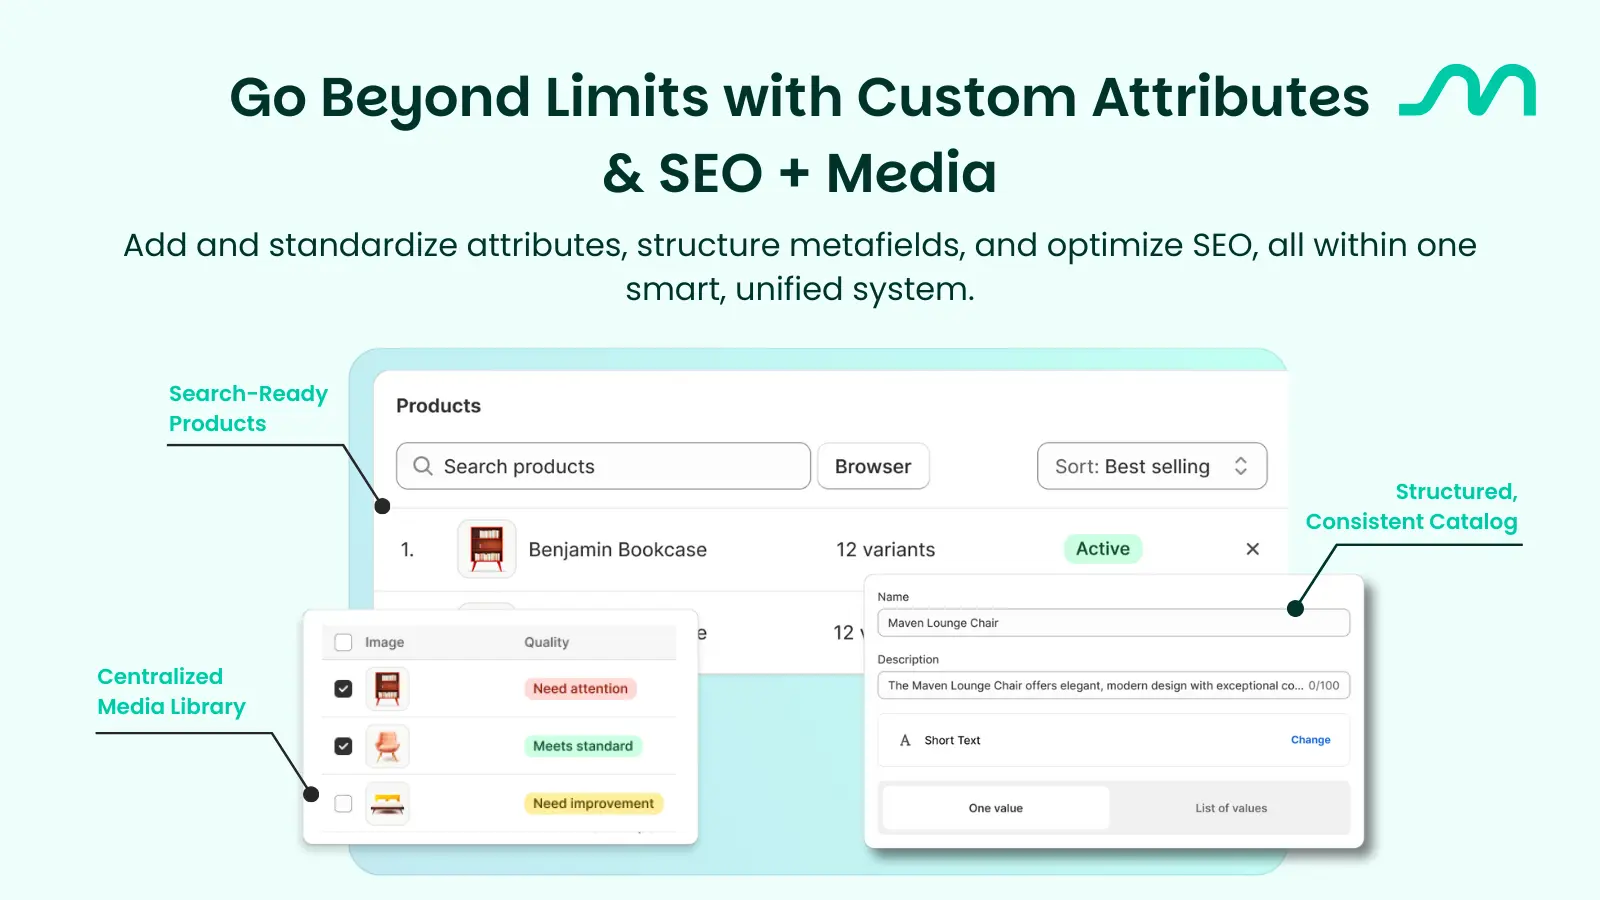Toggle the select-all checkbox beside Image header
Viewport: 1600px width, 900px height.
(x=343, y=642)
